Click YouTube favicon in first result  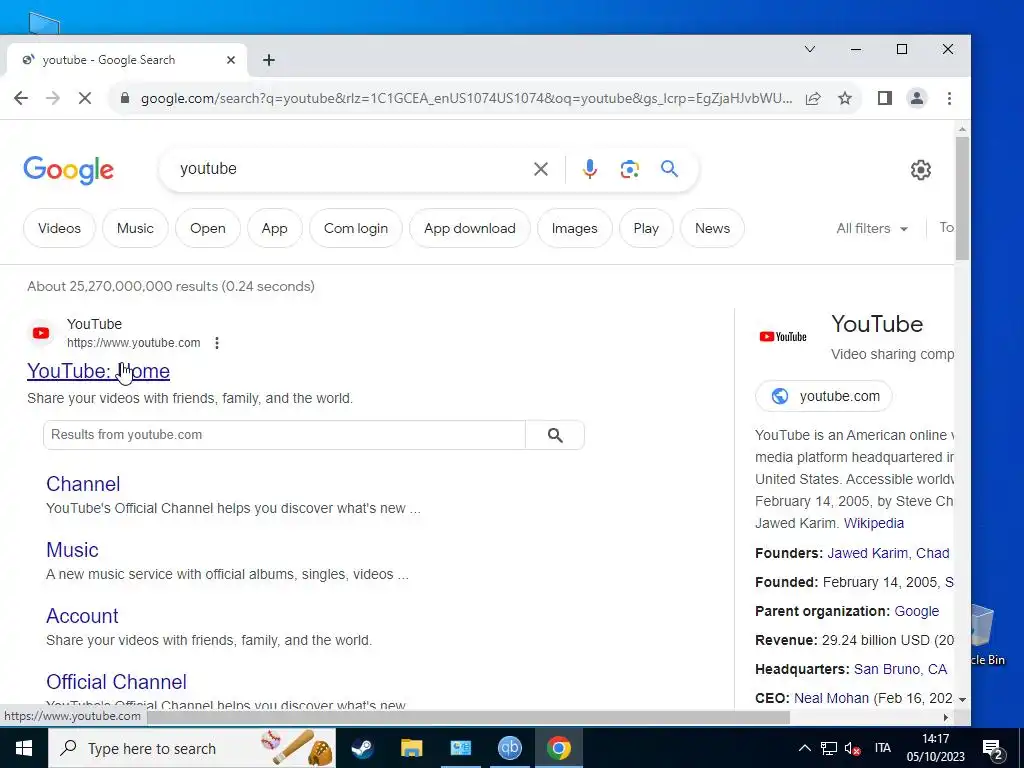point(41,333)
